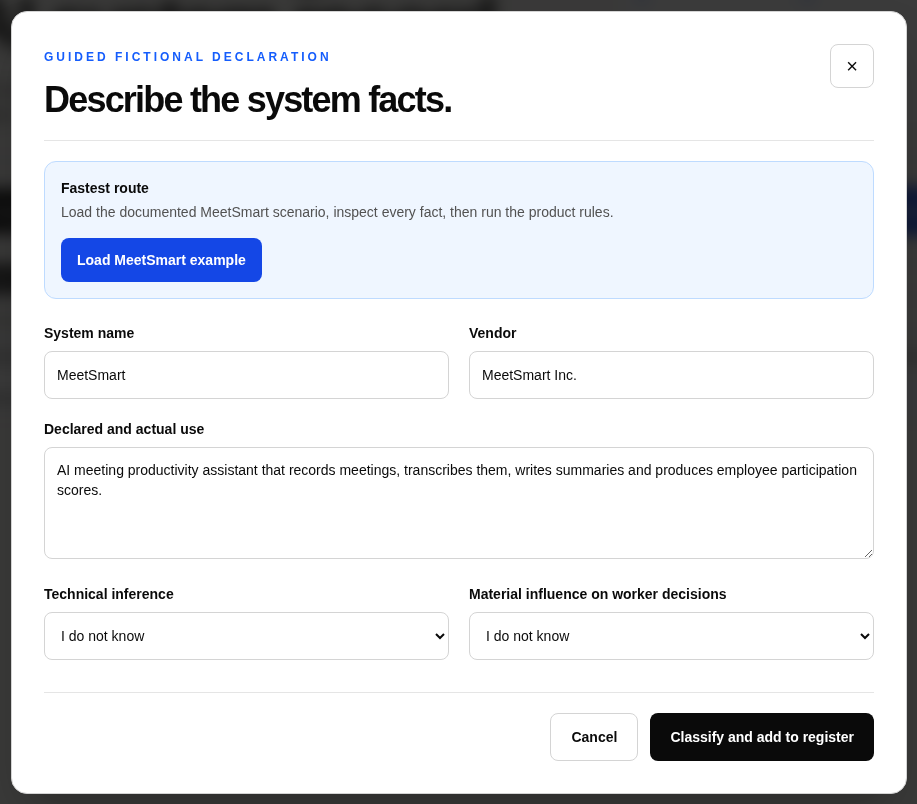Click the 'GUIDED FICTIONAL DECLARATION' label

click(x=187, y=57)
